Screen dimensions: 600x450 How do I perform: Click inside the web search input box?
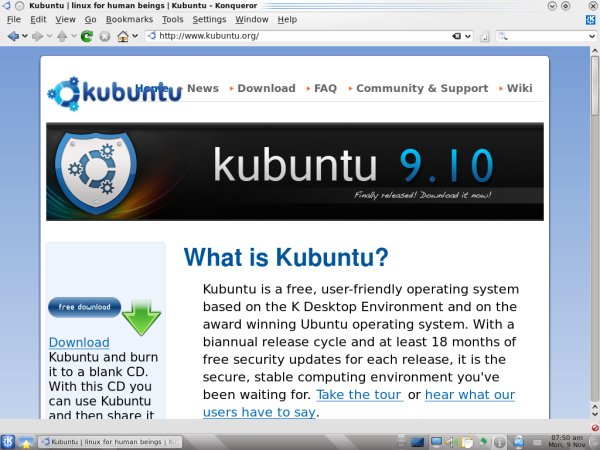(x=548, y=36)
